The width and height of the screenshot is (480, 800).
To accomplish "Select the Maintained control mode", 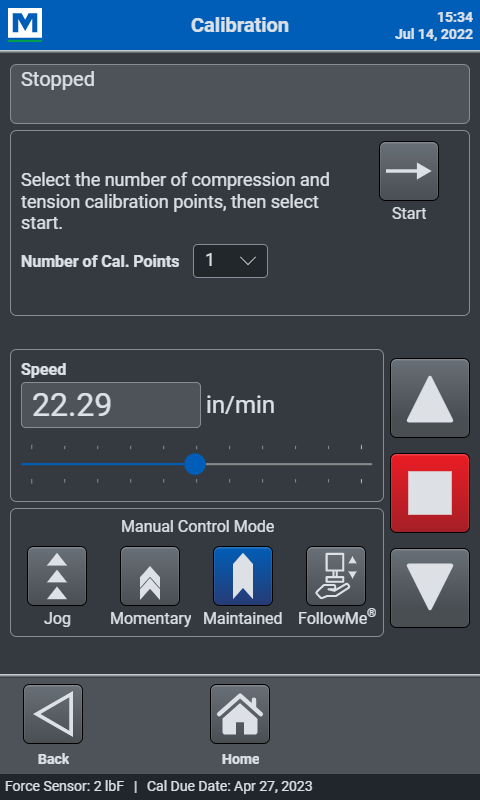I will [243, 576].
